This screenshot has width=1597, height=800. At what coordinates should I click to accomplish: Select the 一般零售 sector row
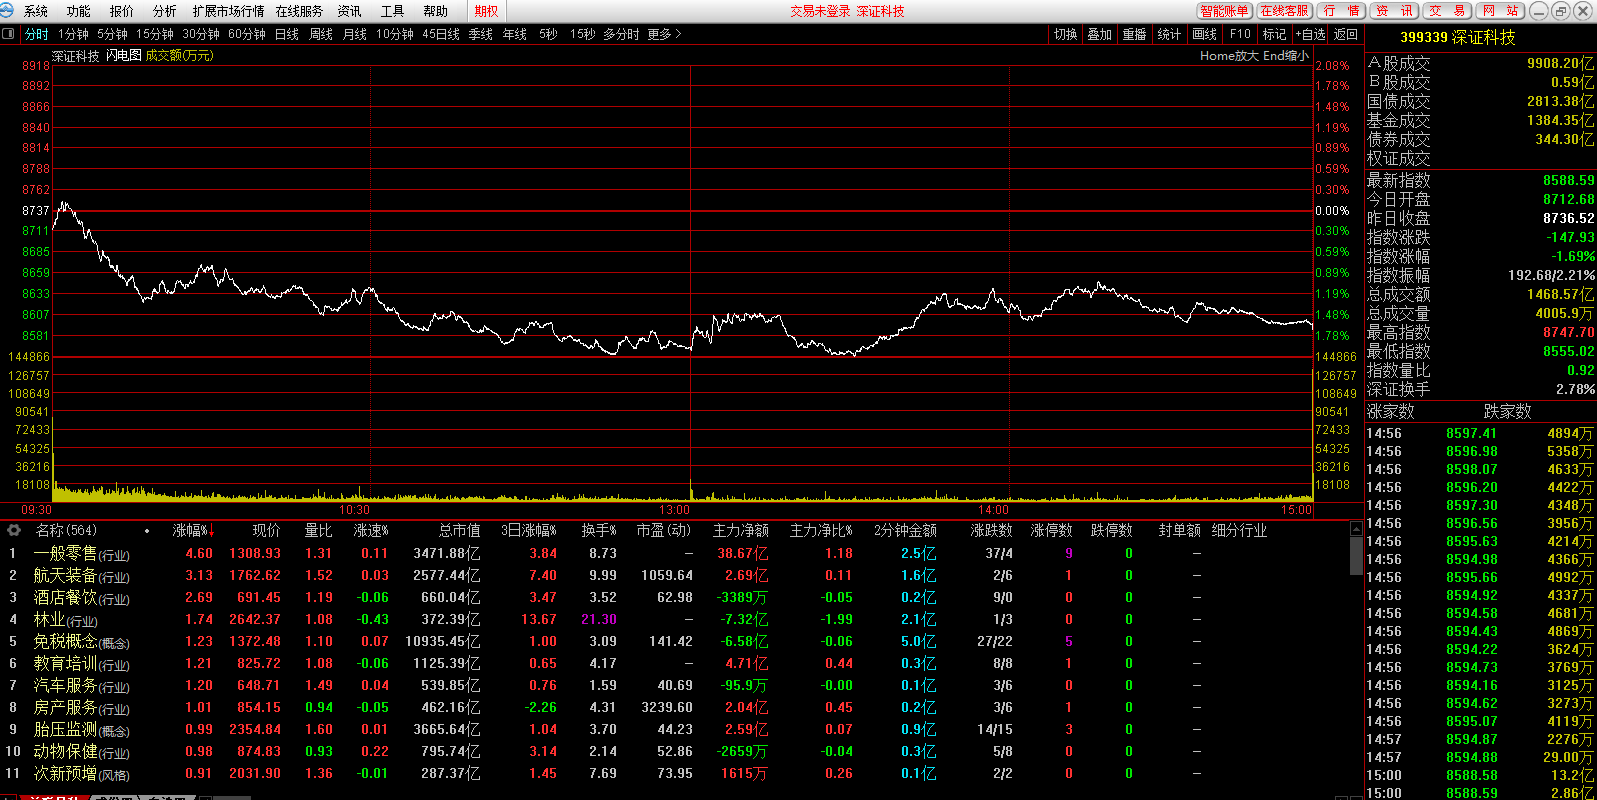pyautogui.click(x=65, y=553)
